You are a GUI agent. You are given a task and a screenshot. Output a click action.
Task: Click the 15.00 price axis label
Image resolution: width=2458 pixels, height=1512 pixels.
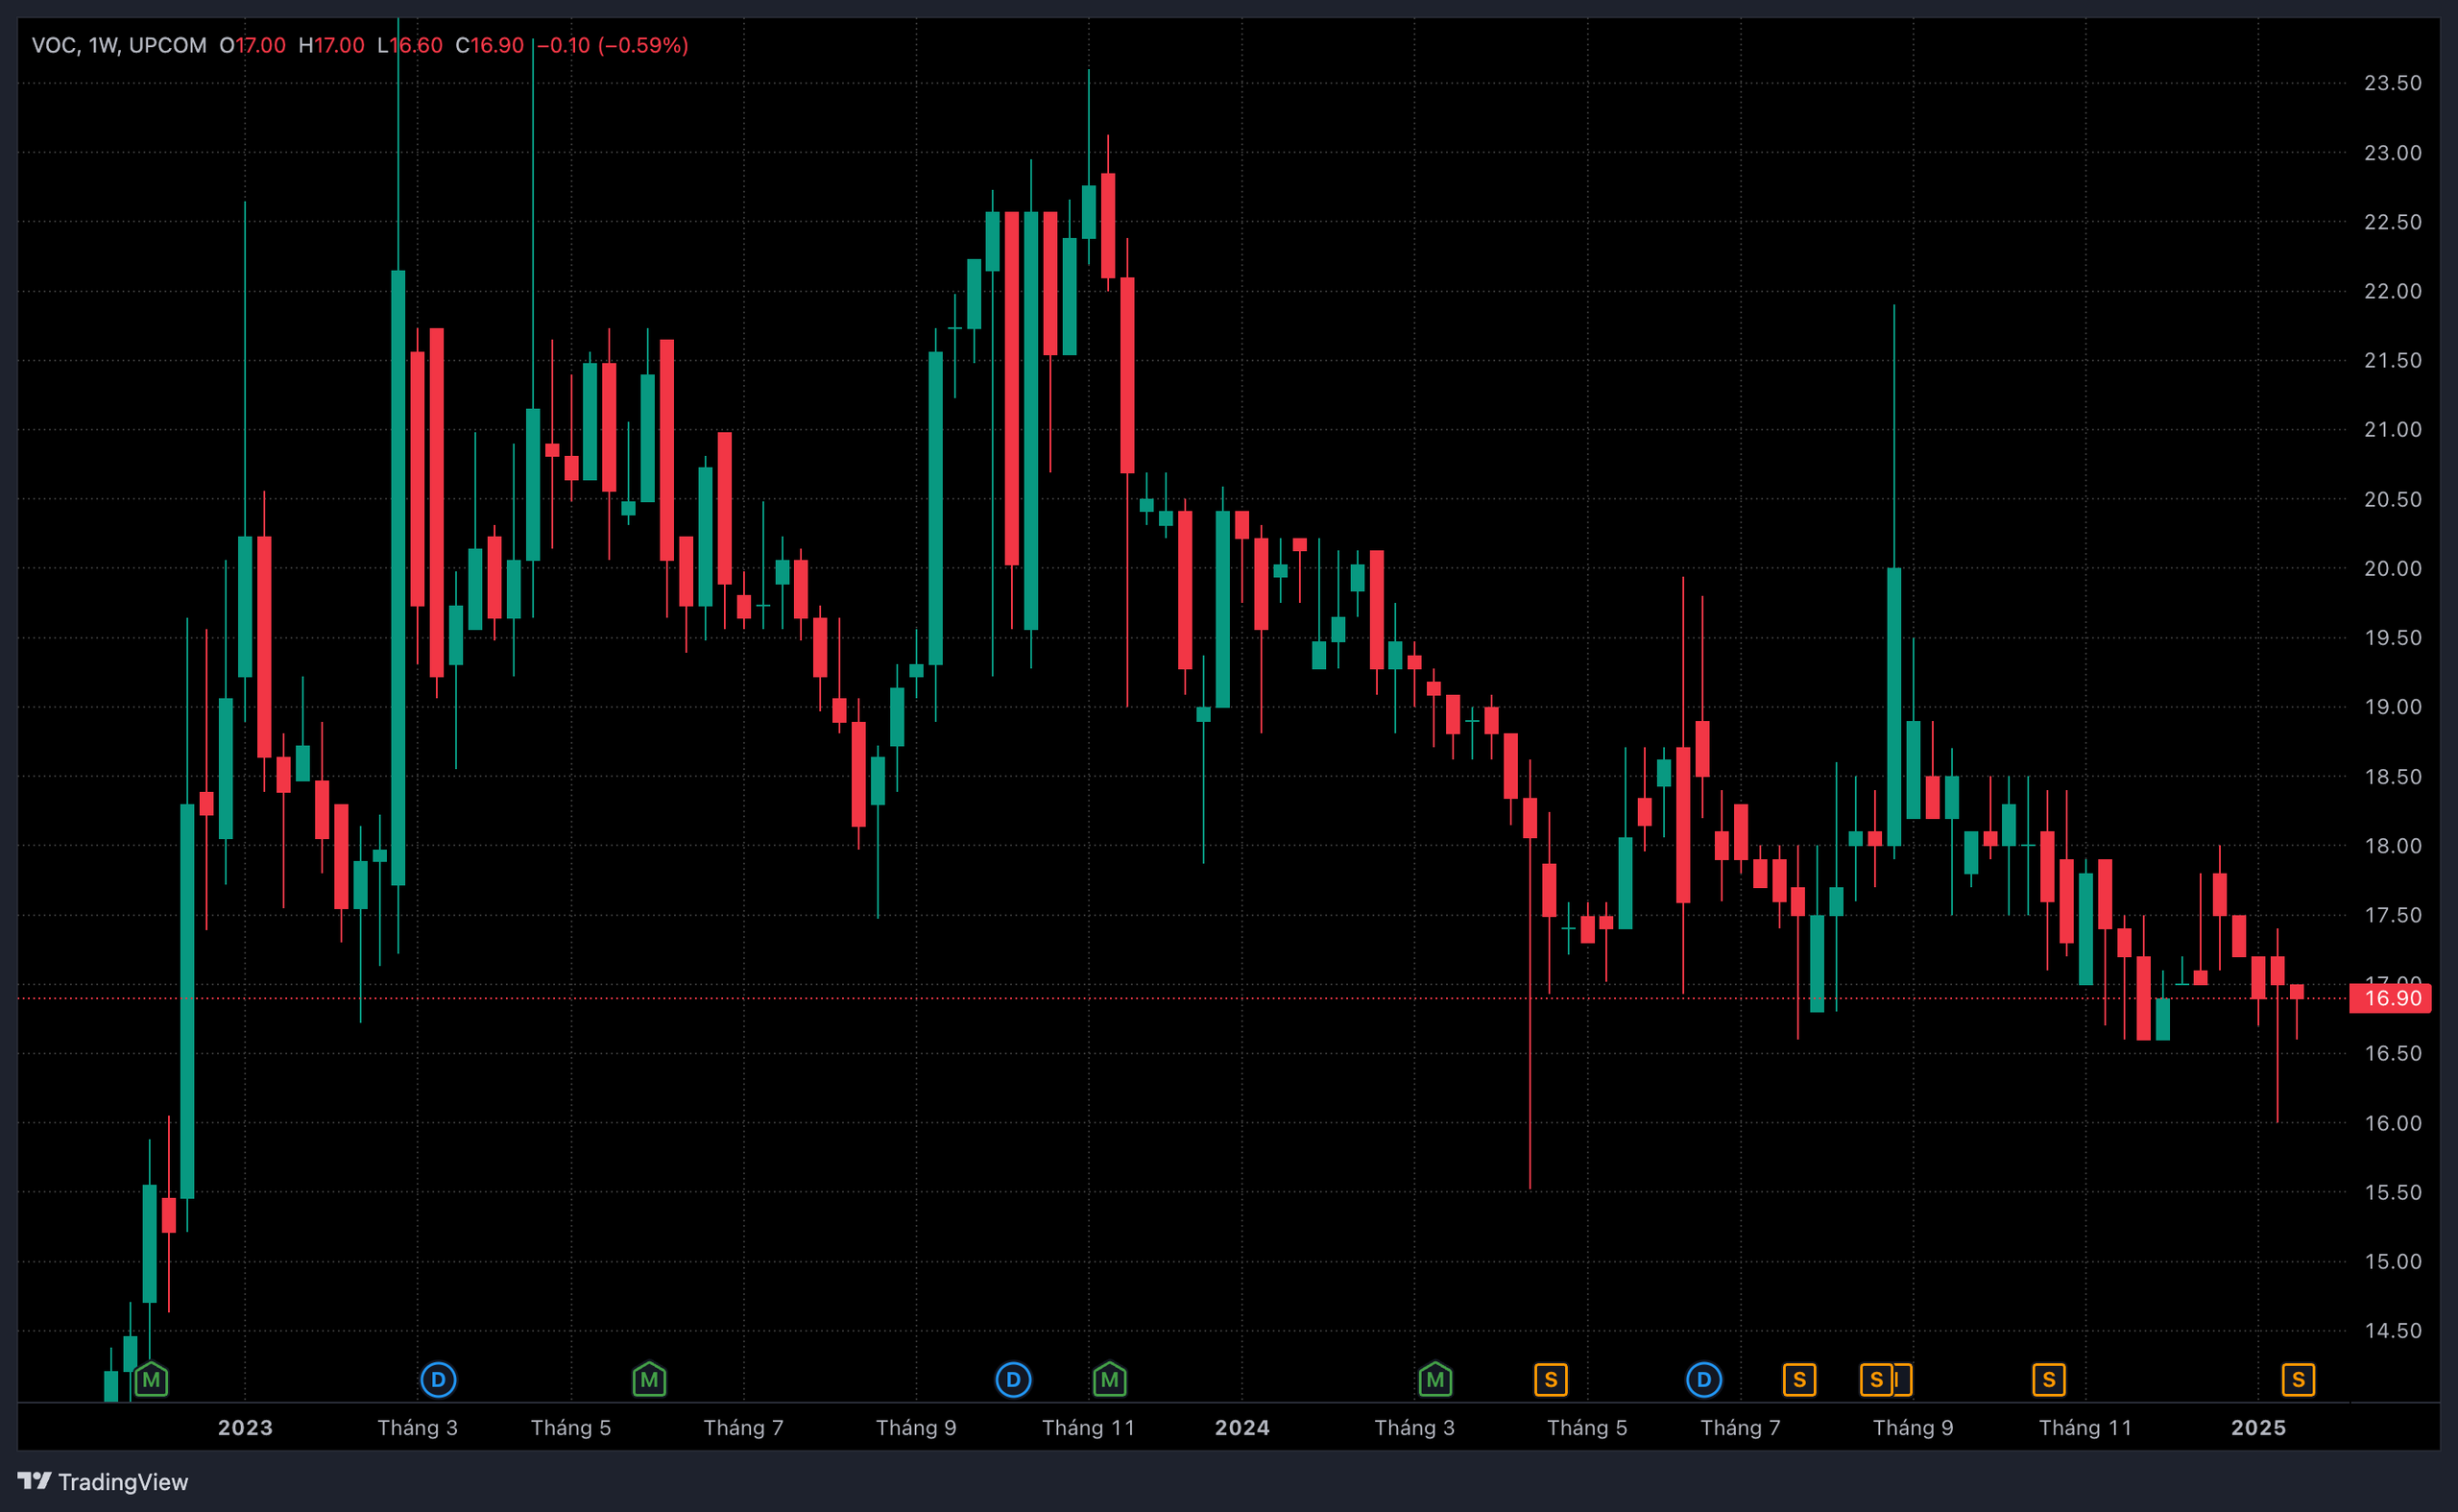click(2393, 1261)
